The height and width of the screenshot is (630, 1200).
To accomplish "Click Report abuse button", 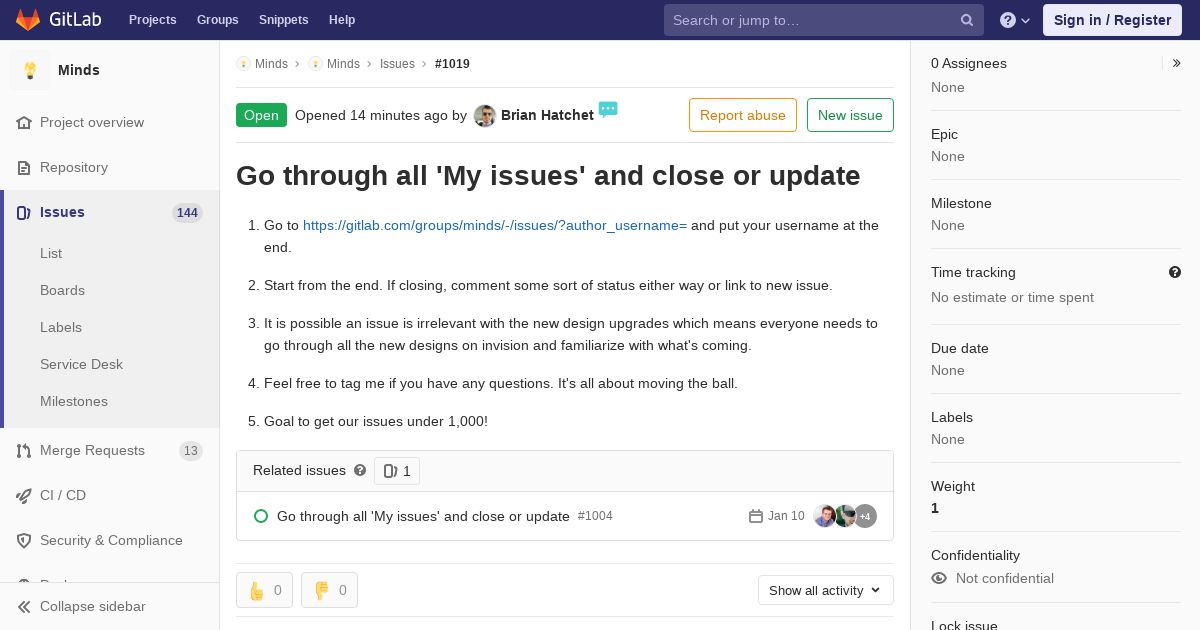I will [x=743, y=115].
